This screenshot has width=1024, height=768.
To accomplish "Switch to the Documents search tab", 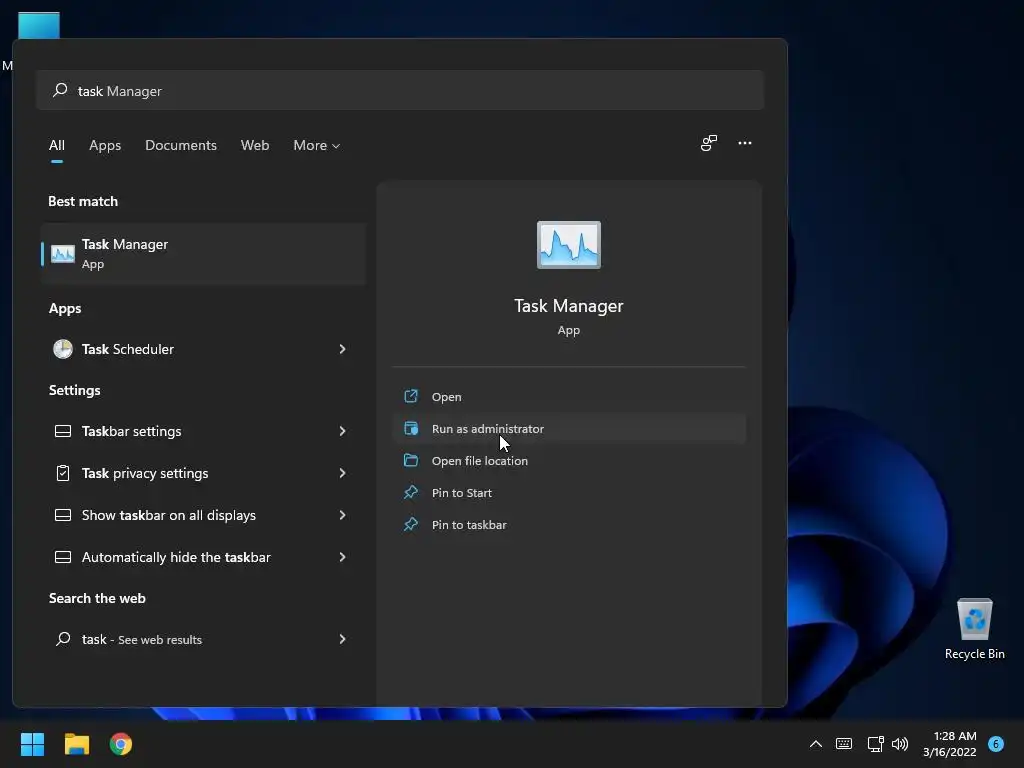I will coord(181,145).
